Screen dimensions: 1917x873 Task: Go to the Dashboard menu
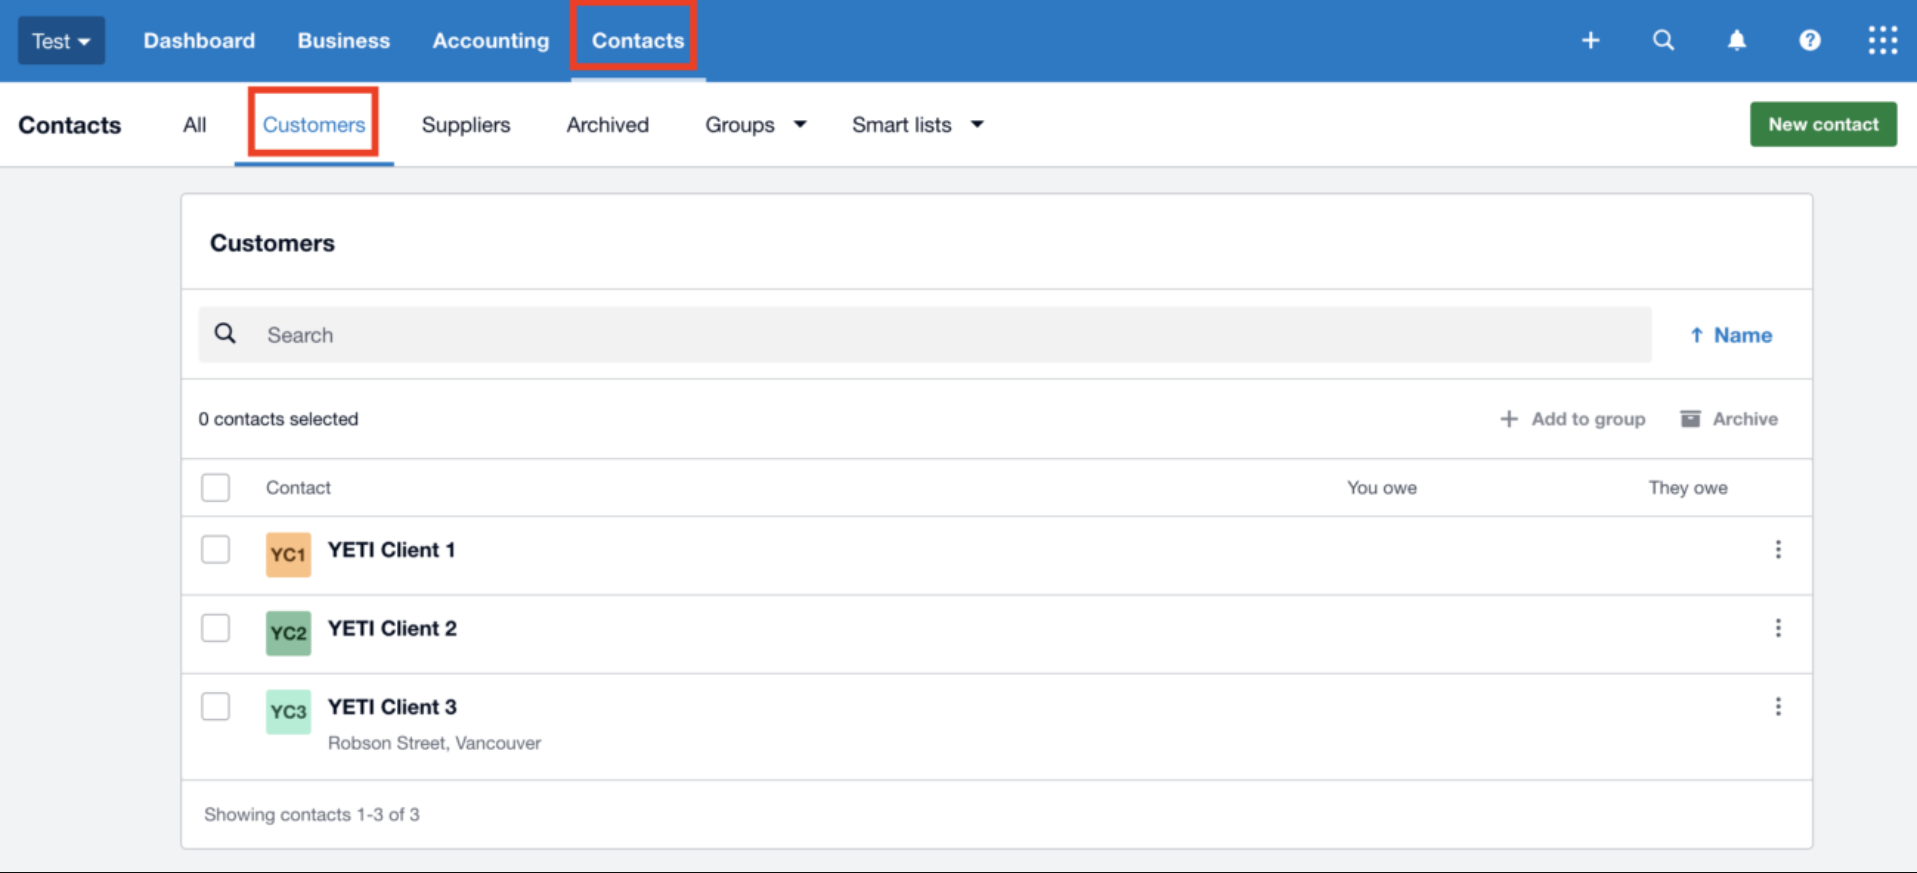199,41
